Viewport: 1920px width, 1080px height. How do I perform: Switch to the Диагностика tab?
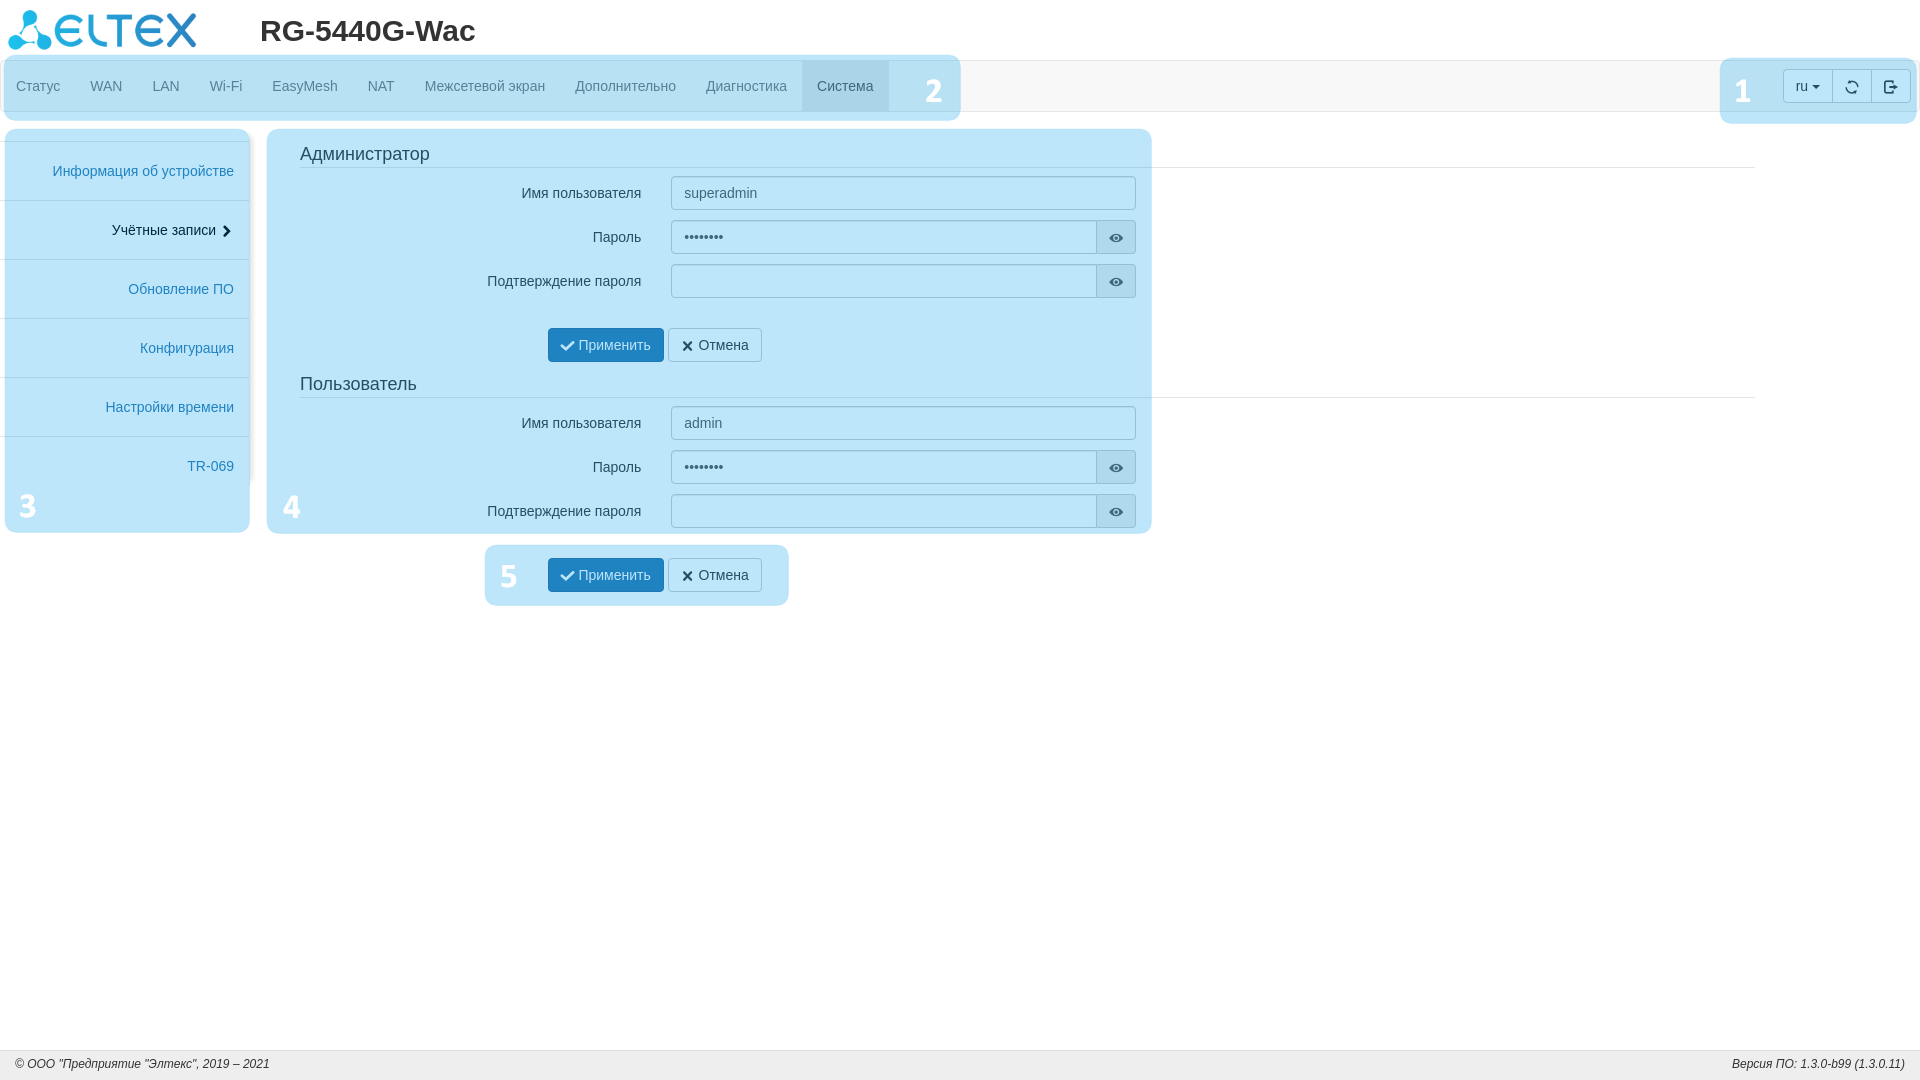pos(745,87)
